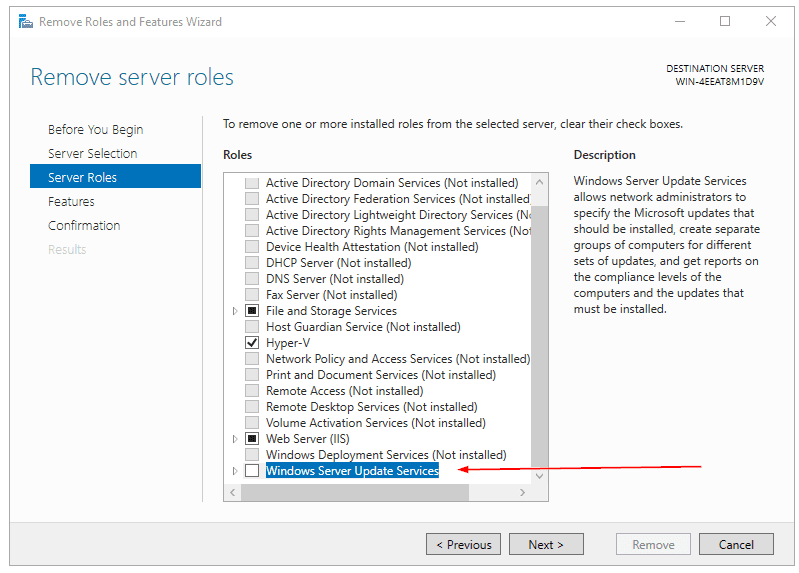
Task: Select the Server Roles step
Action: tap(115, 177)
